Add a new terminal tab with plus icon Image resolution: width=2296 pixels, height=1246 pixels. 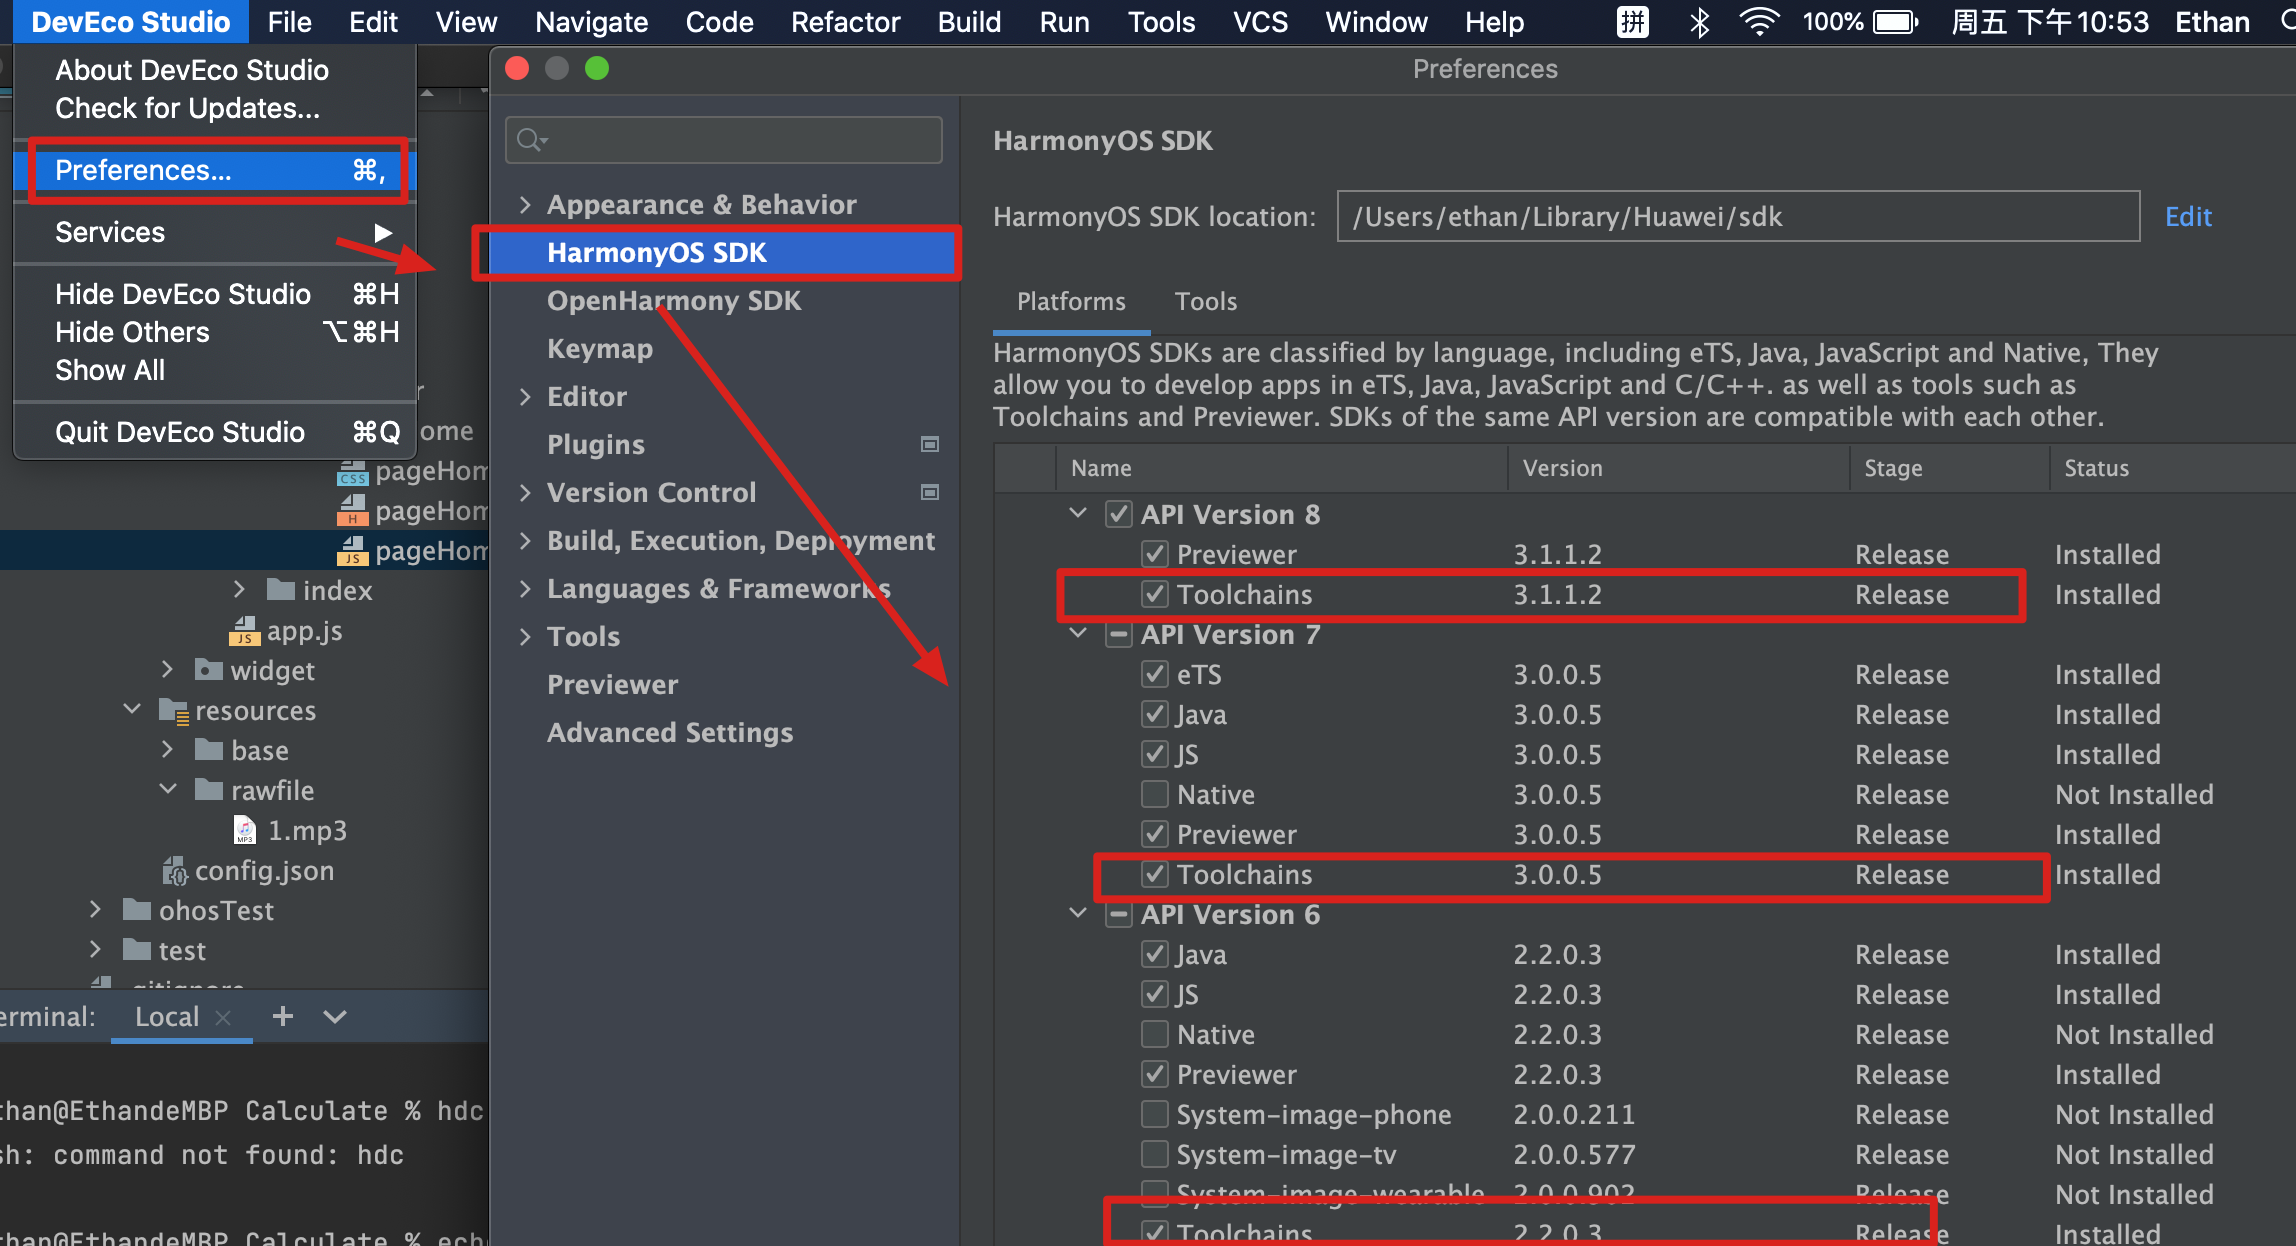(x=283, y=1016)
